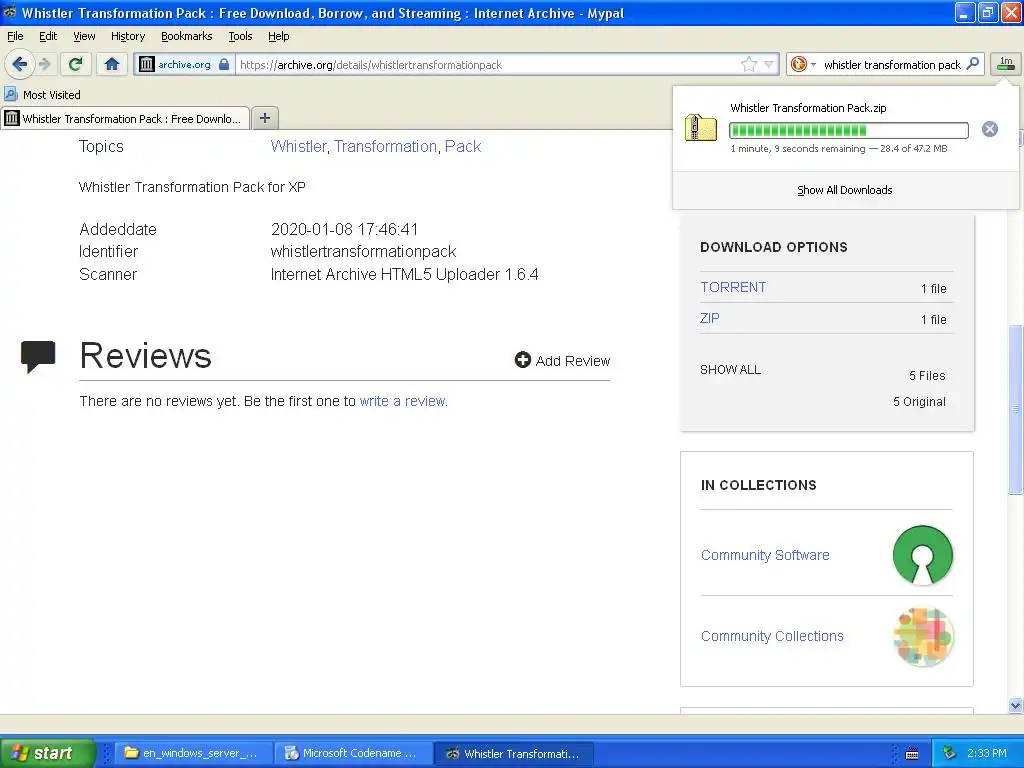
Task: Expand SHOW ALL download files
Action: tap(730, 370)
